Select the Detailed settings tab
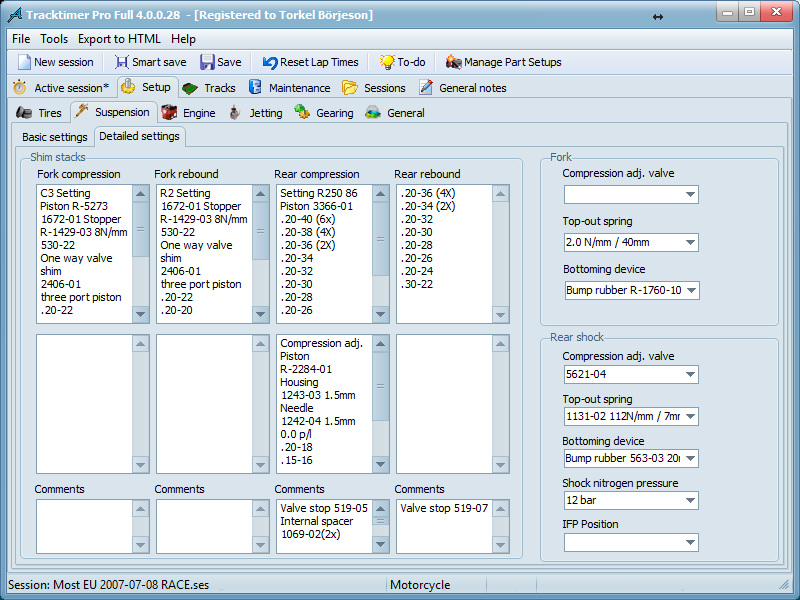Screen dimensions: 800x600 (139, 136)
